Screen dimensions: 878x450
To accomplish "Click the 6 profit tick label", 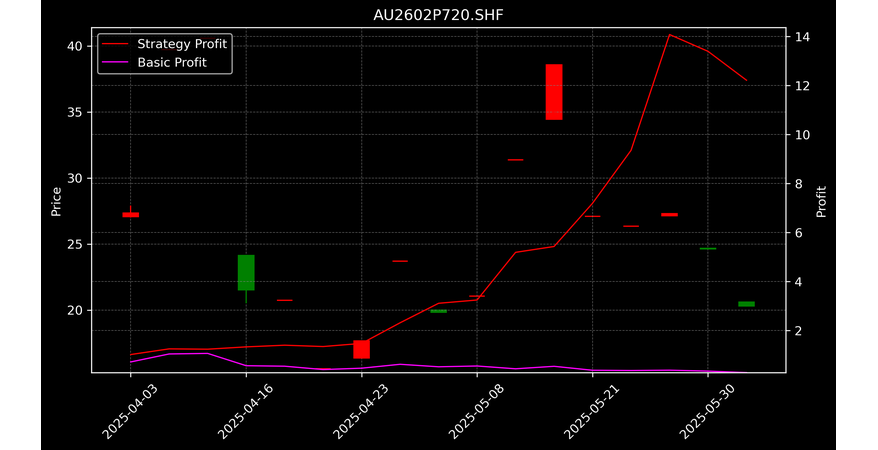I will 798,233.
